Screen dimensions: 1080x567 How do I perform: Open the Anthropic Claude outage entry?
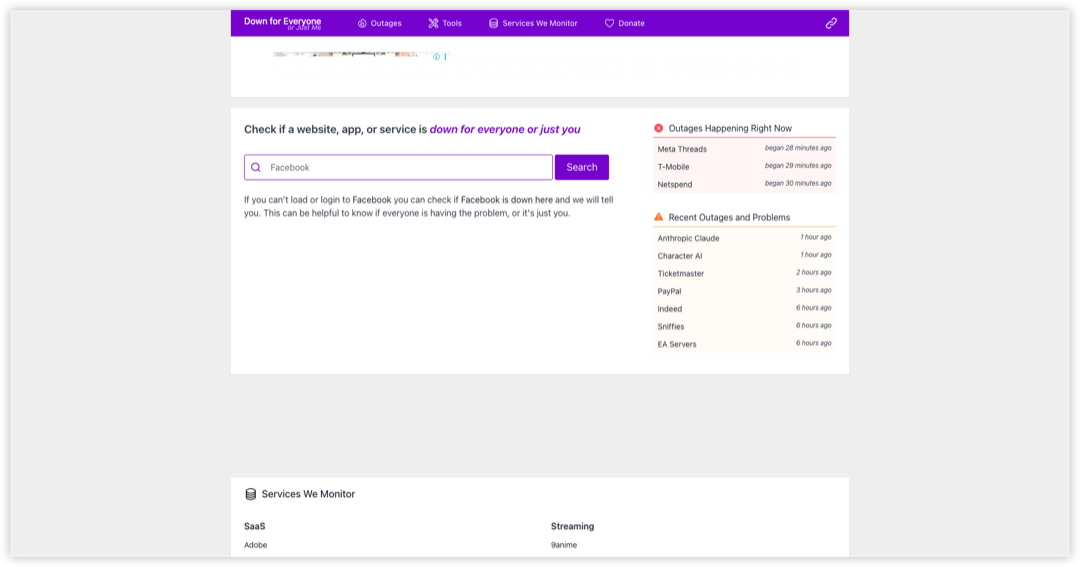pyautogui.click(x=744, y=238)
